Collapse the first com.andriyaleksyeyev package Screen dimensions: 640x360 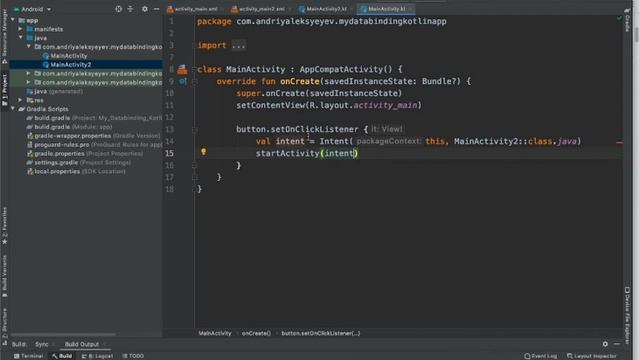(29, 47)
